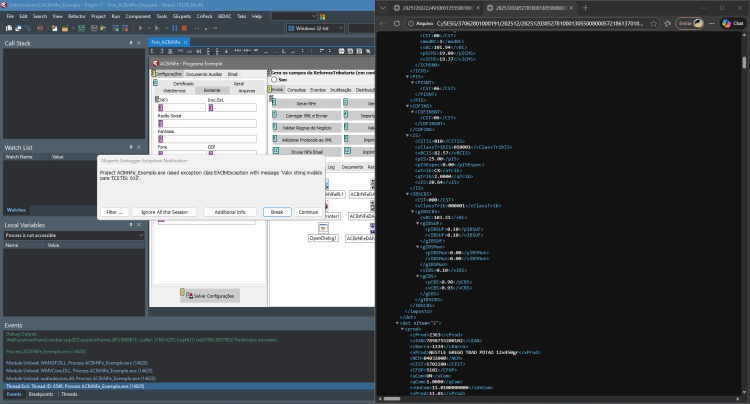The image size is (750, 404).
Task: Reload the page in Edge browser
Action: pyautogui.click(x=397, y=23)
